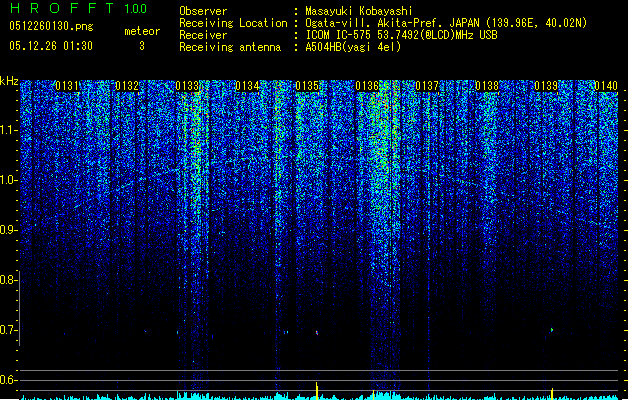Click time marker 0134
629x400 pixels.
point(247,86)
